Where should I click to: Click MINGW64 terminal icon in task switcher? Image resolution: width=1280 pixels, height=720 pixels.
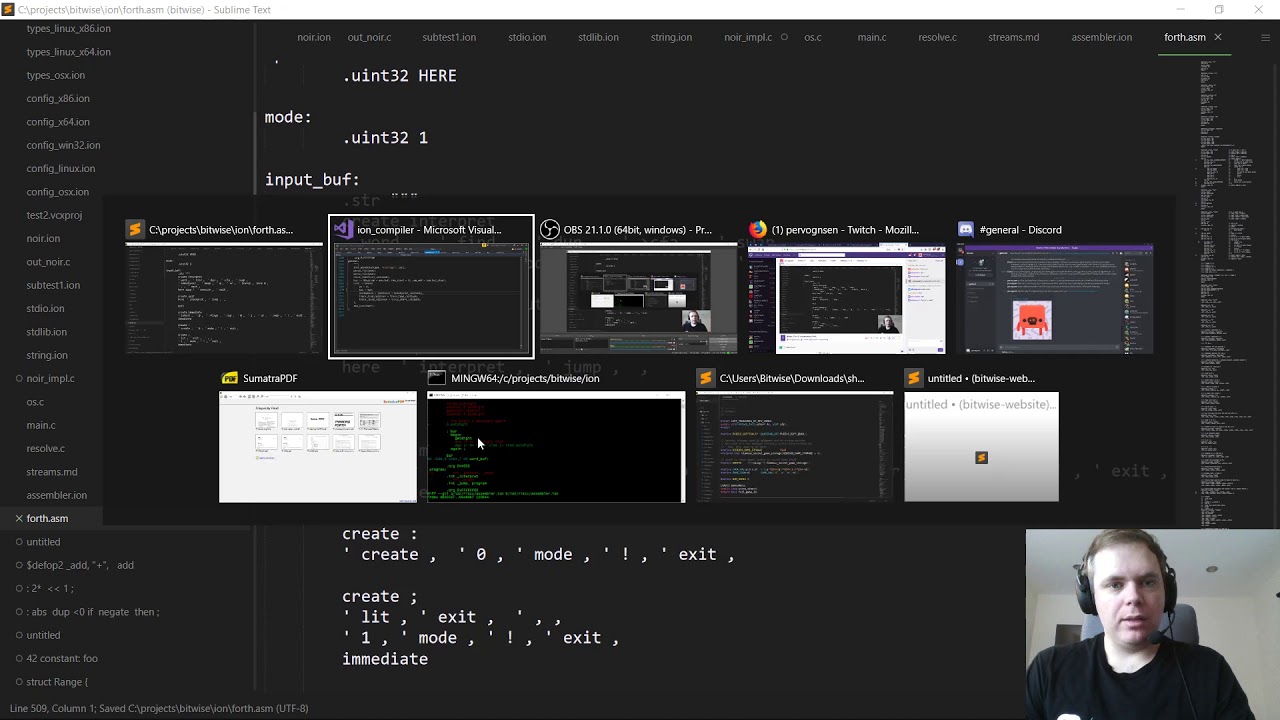436,378
